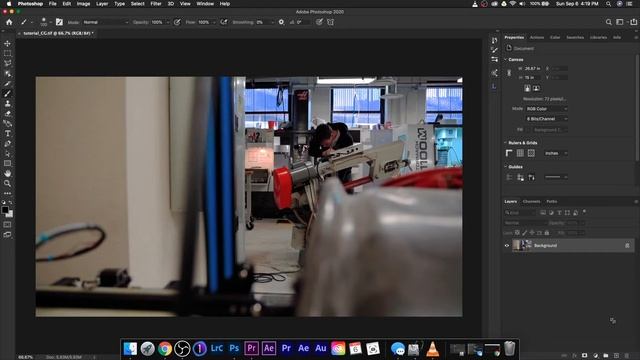Toggle pressure for opacity button

click(177, 22)
